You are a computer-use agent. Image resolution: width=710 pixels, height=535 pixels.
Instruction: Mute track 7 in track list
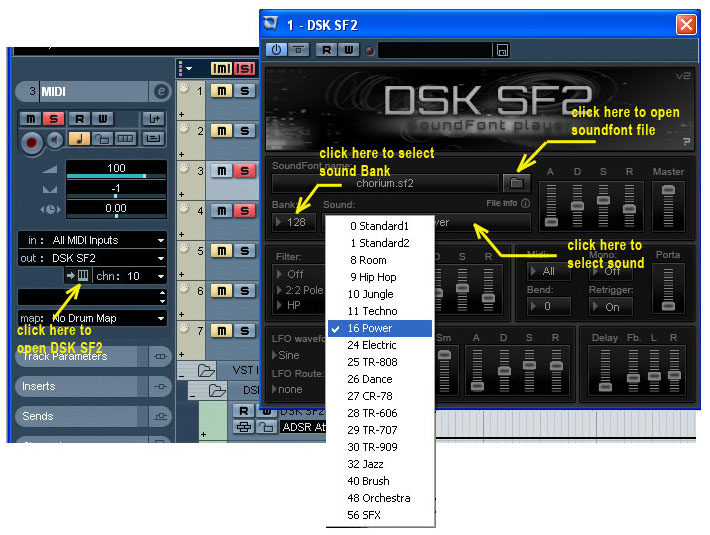(222, 330)
